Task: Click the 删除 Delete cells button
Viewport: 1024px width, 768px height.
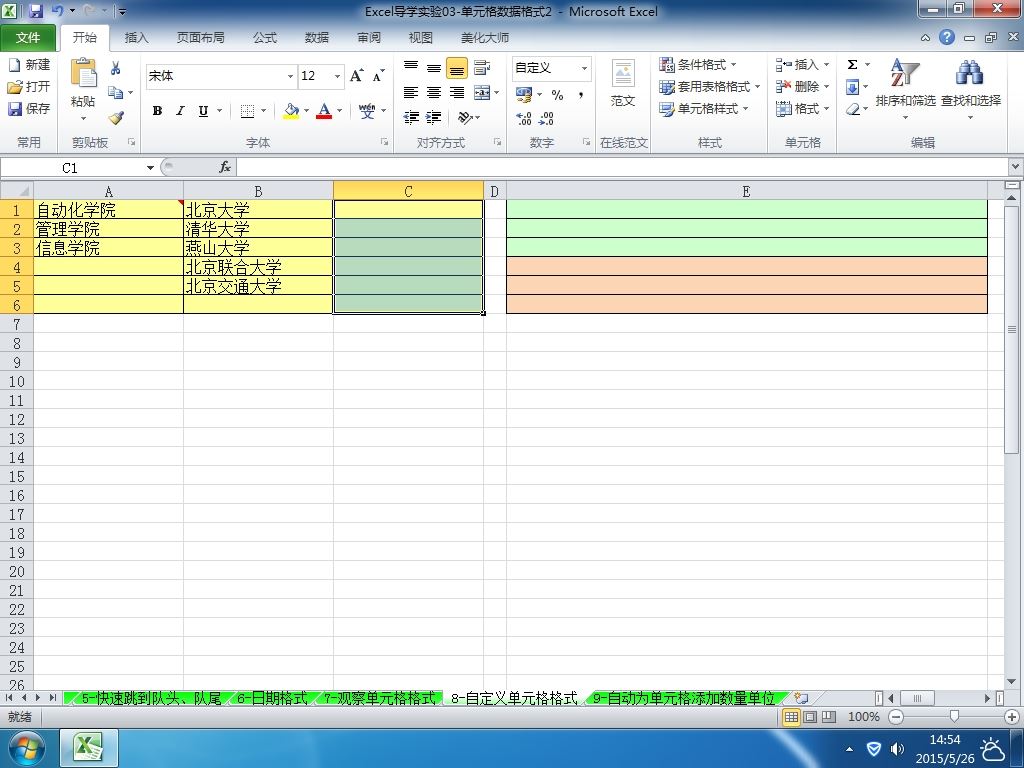Action: pos(802,86)
